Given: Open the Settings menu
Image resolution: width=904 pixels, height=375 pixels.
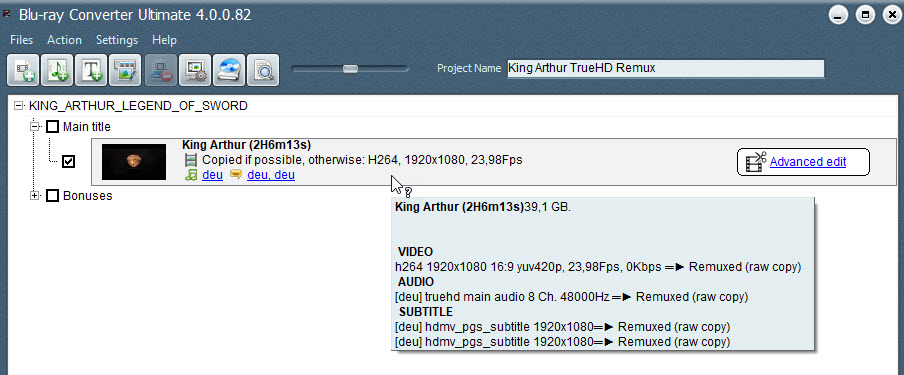Looking at the screenshot, I should point(117,40).
